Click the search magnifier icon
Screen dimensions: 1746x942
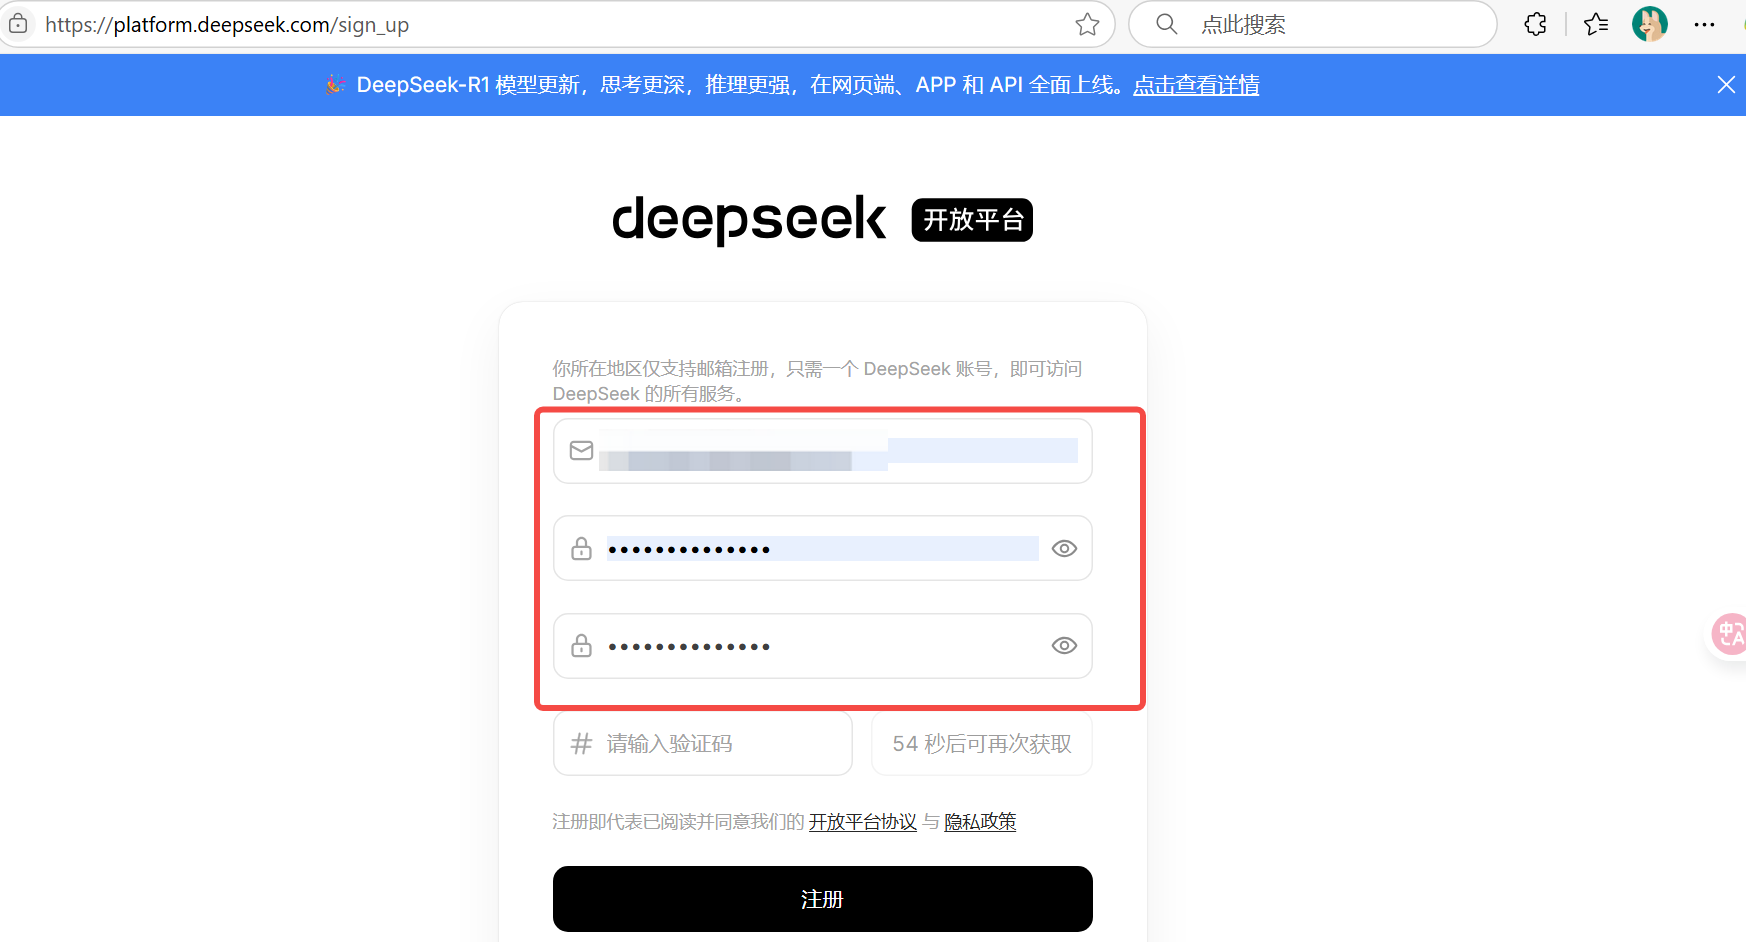(1166, 24)
